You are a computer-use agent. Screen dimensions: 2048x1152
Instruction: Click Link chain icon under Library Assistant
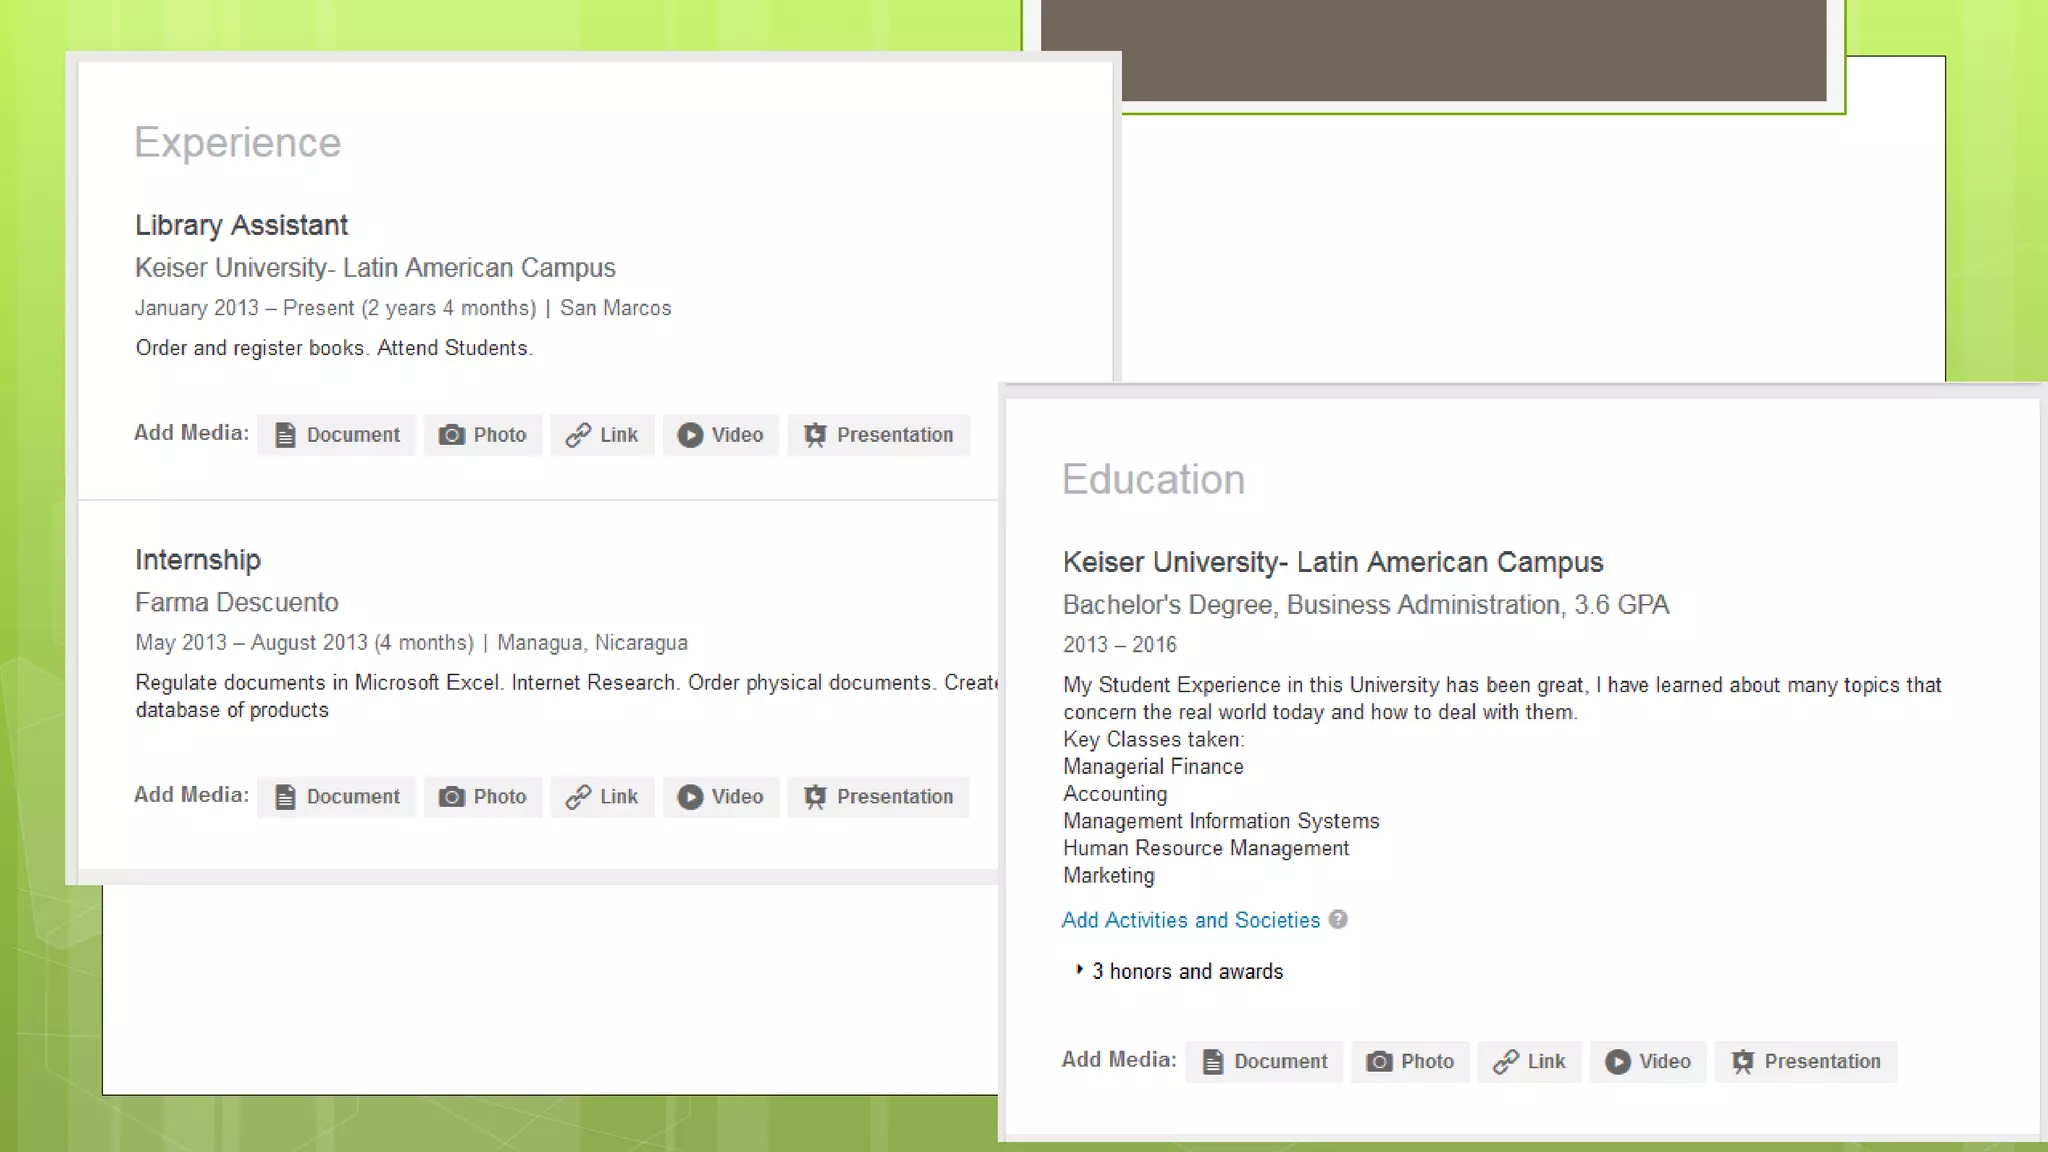[x=578, y=435]
